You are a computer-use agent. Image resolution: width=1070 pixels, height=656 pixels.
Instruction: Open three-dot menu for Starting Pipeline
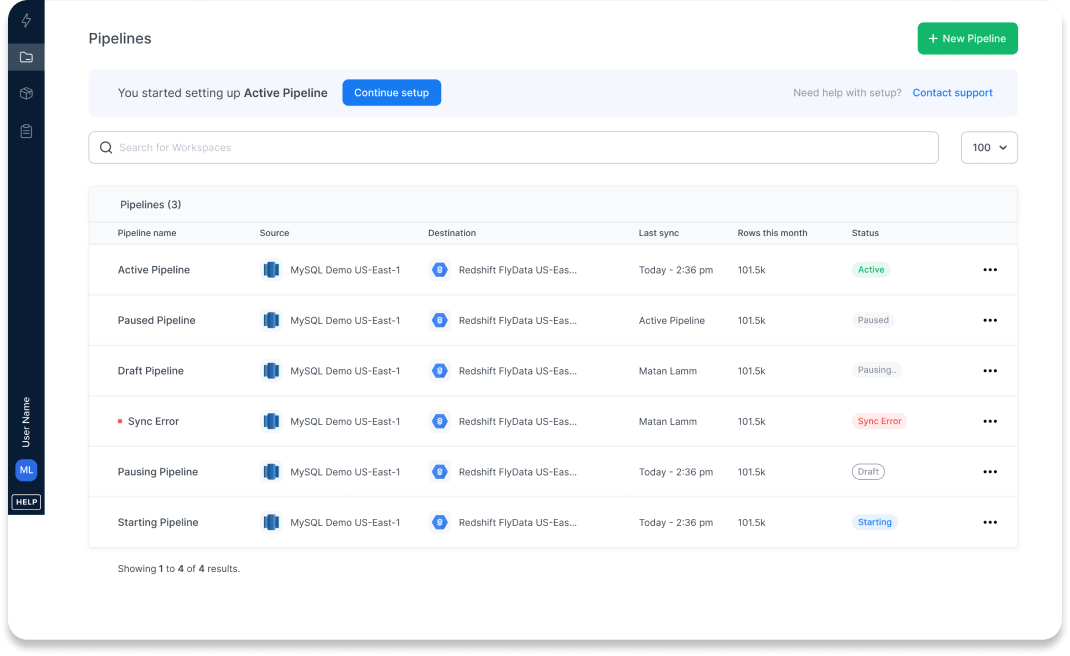tap(989, 522)
